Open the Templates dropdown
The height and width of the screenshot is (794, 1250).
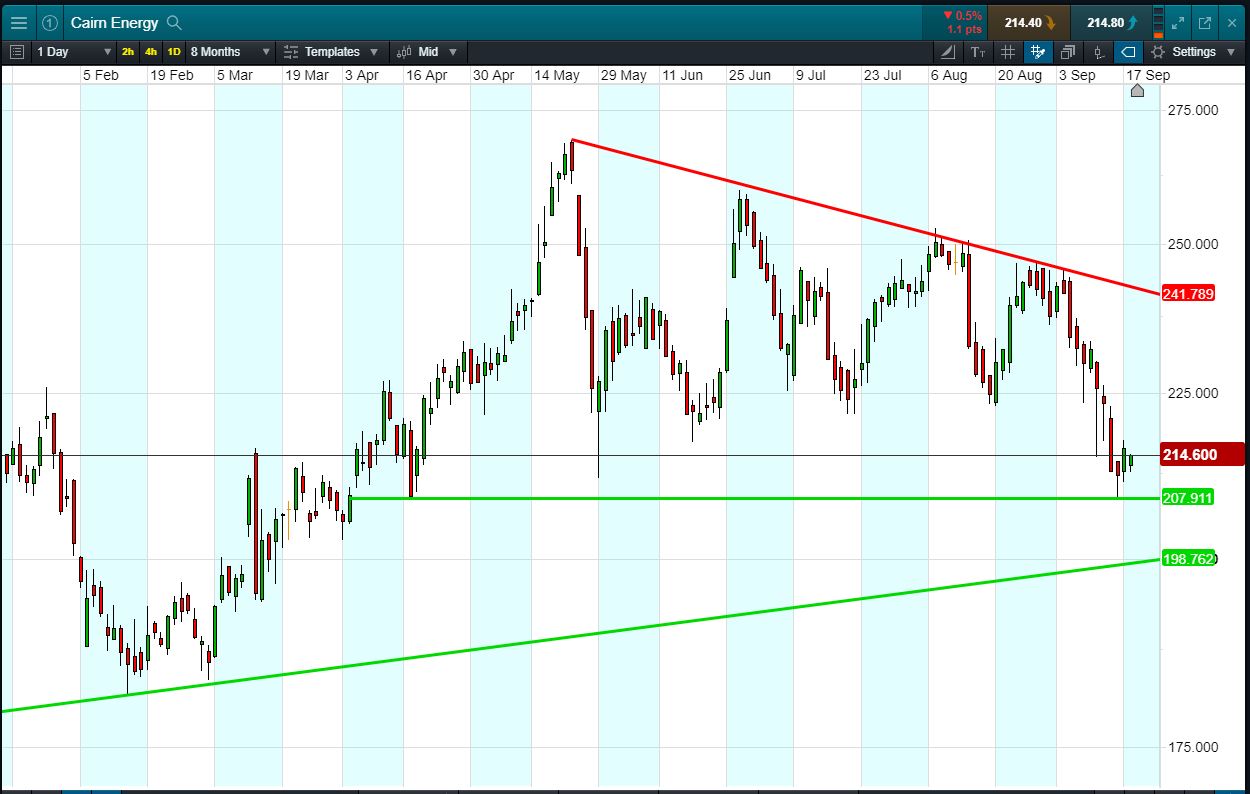tap(331, 51)
